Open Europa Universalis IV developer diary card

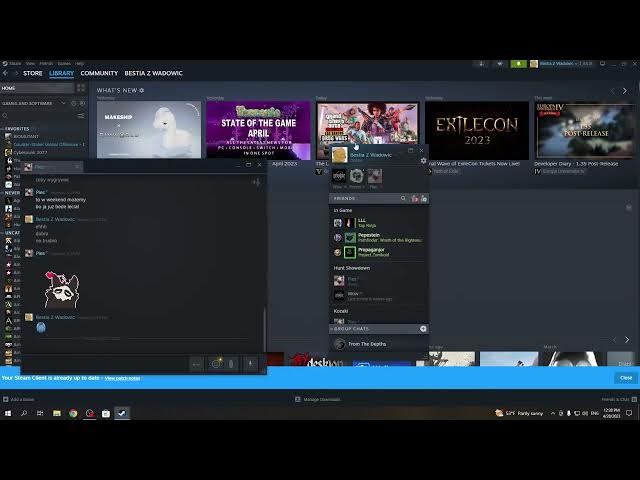coord(586,130)
